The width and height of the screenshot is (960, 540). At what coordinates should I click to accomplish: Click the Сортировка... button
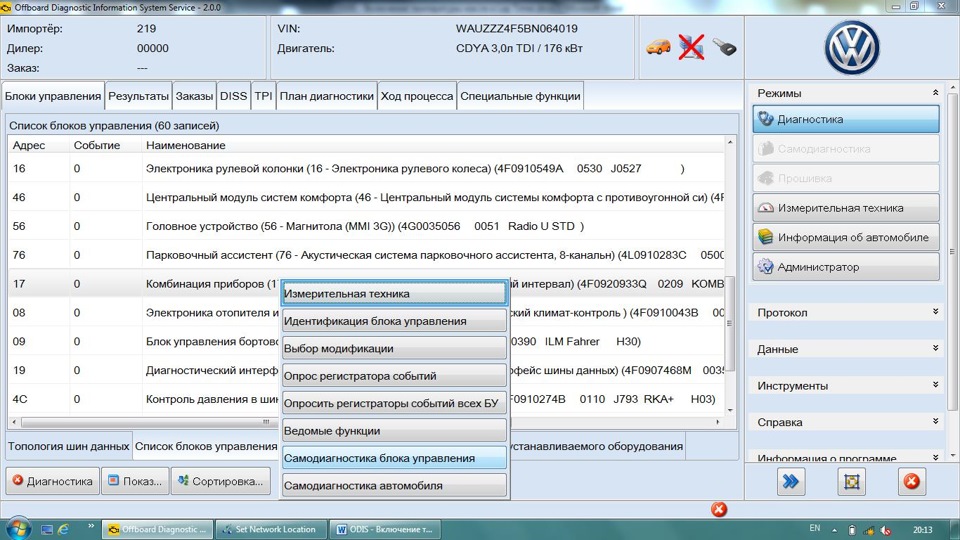(x=221, y=481)
